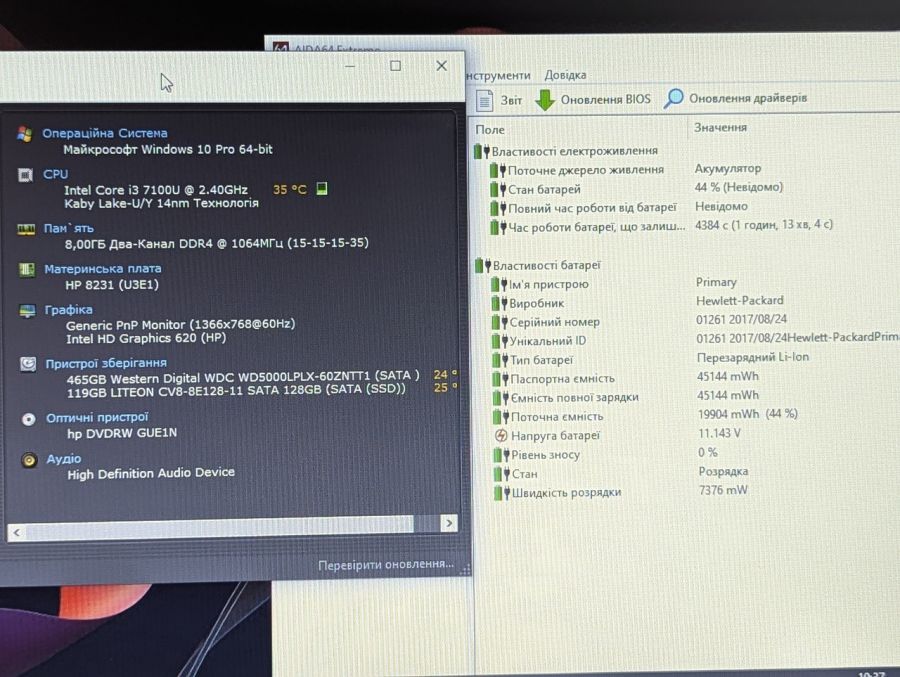Click the icon next to Напруга батареї
Viewport: 900px width, 677px height.
click(x=501, y=436)
